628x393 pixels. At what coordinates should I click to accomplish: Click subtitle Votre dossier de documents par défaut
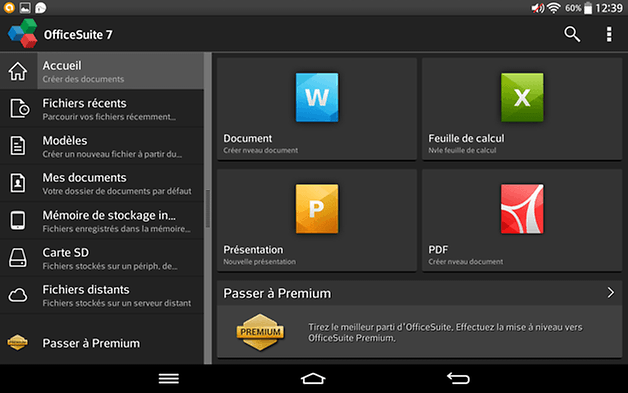click(117, 191)
